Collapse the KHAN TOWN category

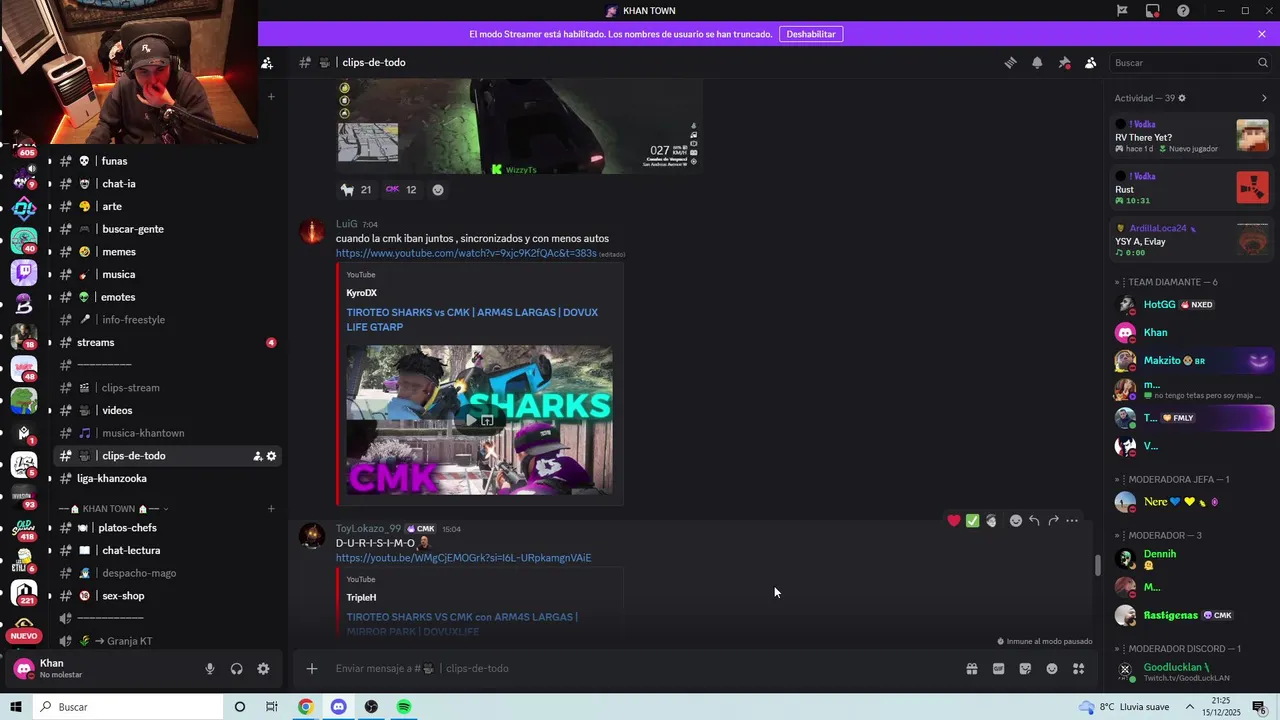click(x=113, y=509)
